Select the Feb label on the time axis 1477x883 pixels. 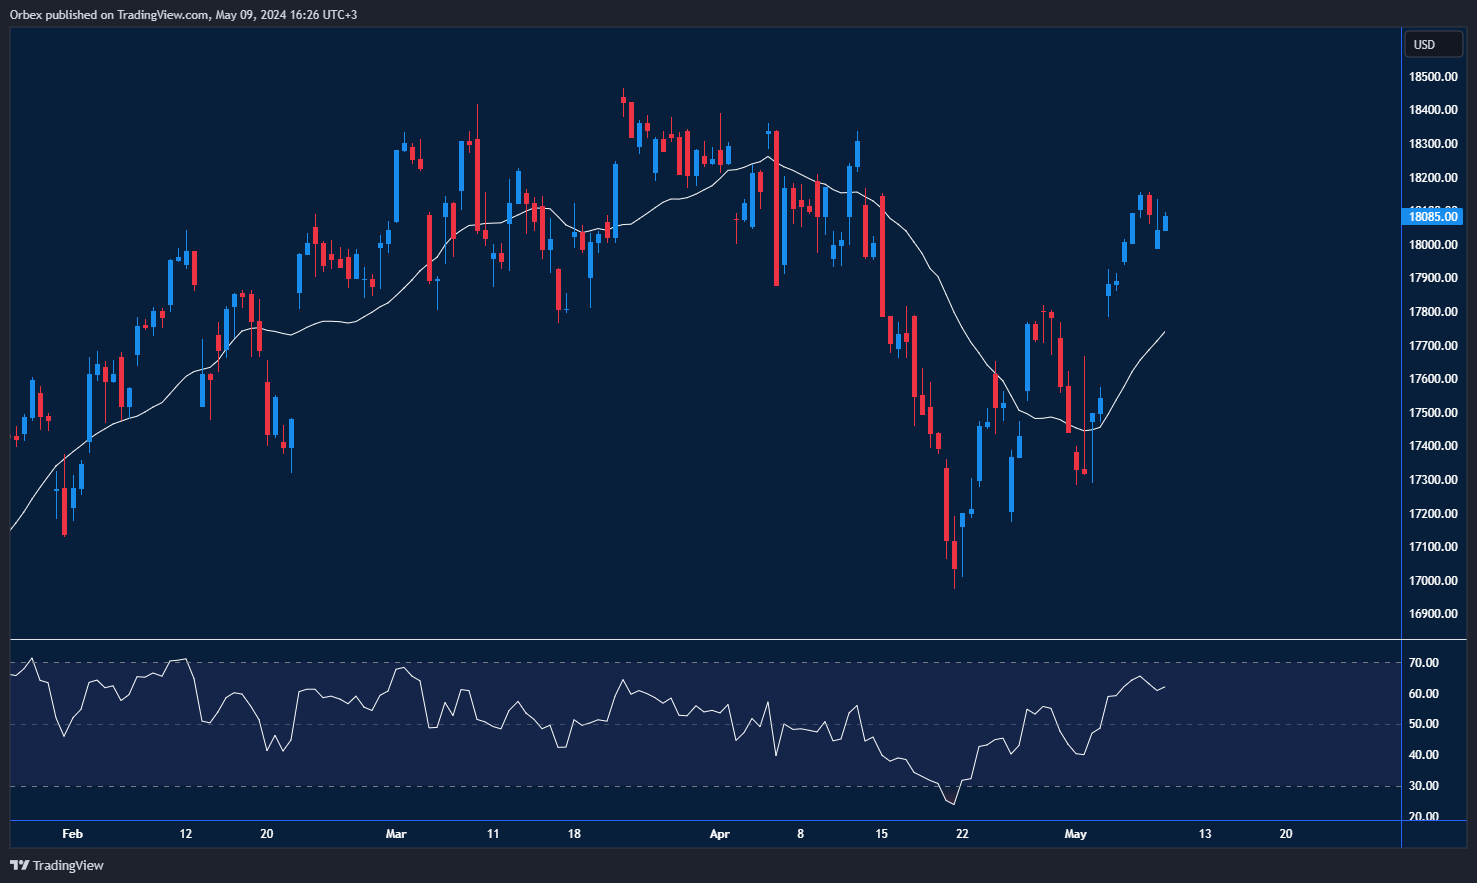[x=71, y=833]
